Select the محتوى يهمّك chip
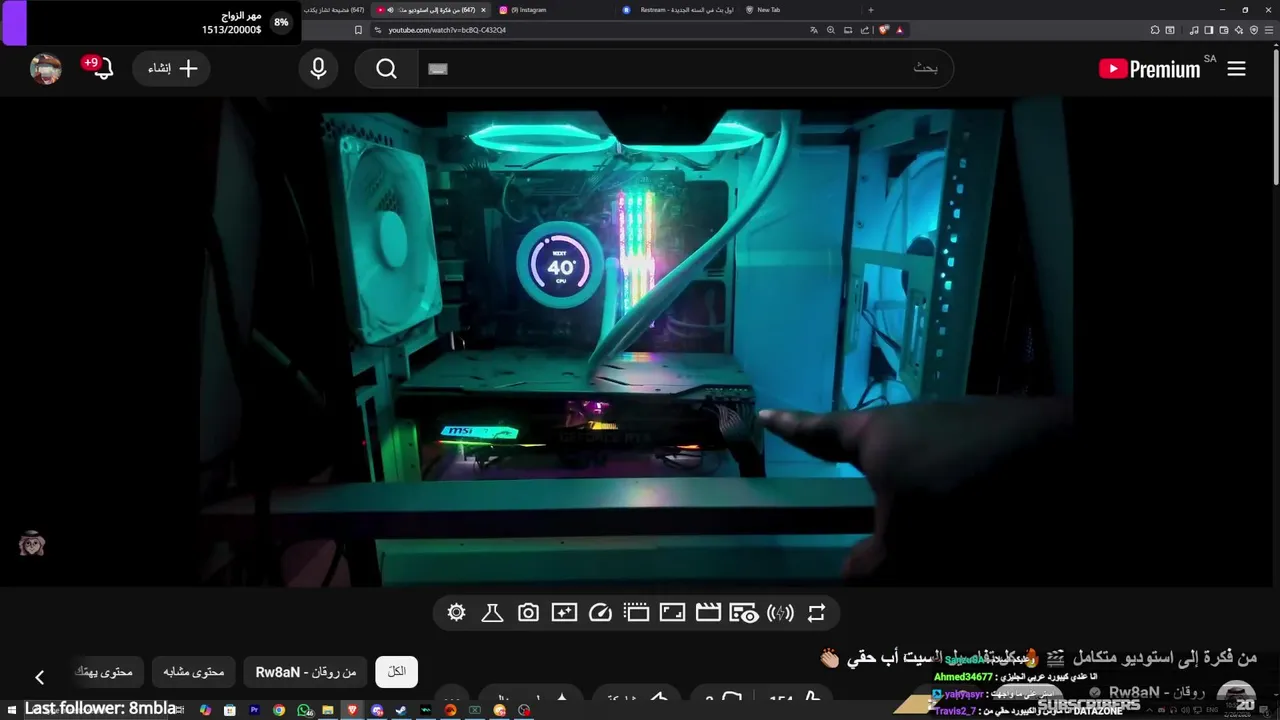 tap(108, 672)
